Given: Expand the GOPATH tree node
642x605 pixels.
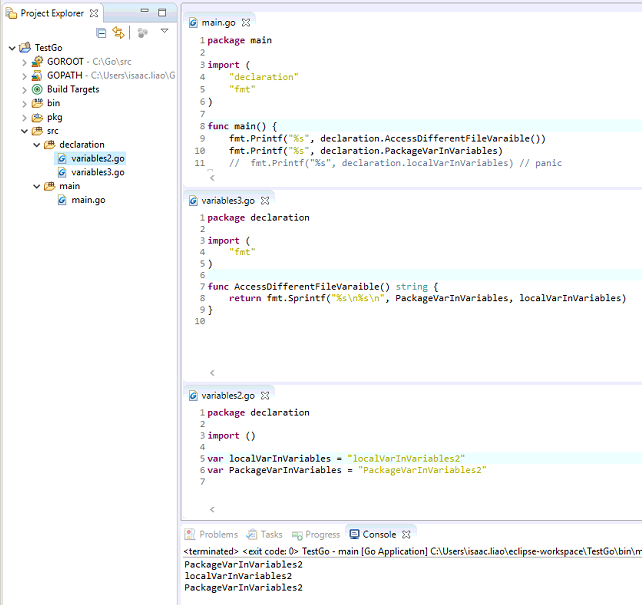Looking at the screenshot, I should (x=24, y=75).
